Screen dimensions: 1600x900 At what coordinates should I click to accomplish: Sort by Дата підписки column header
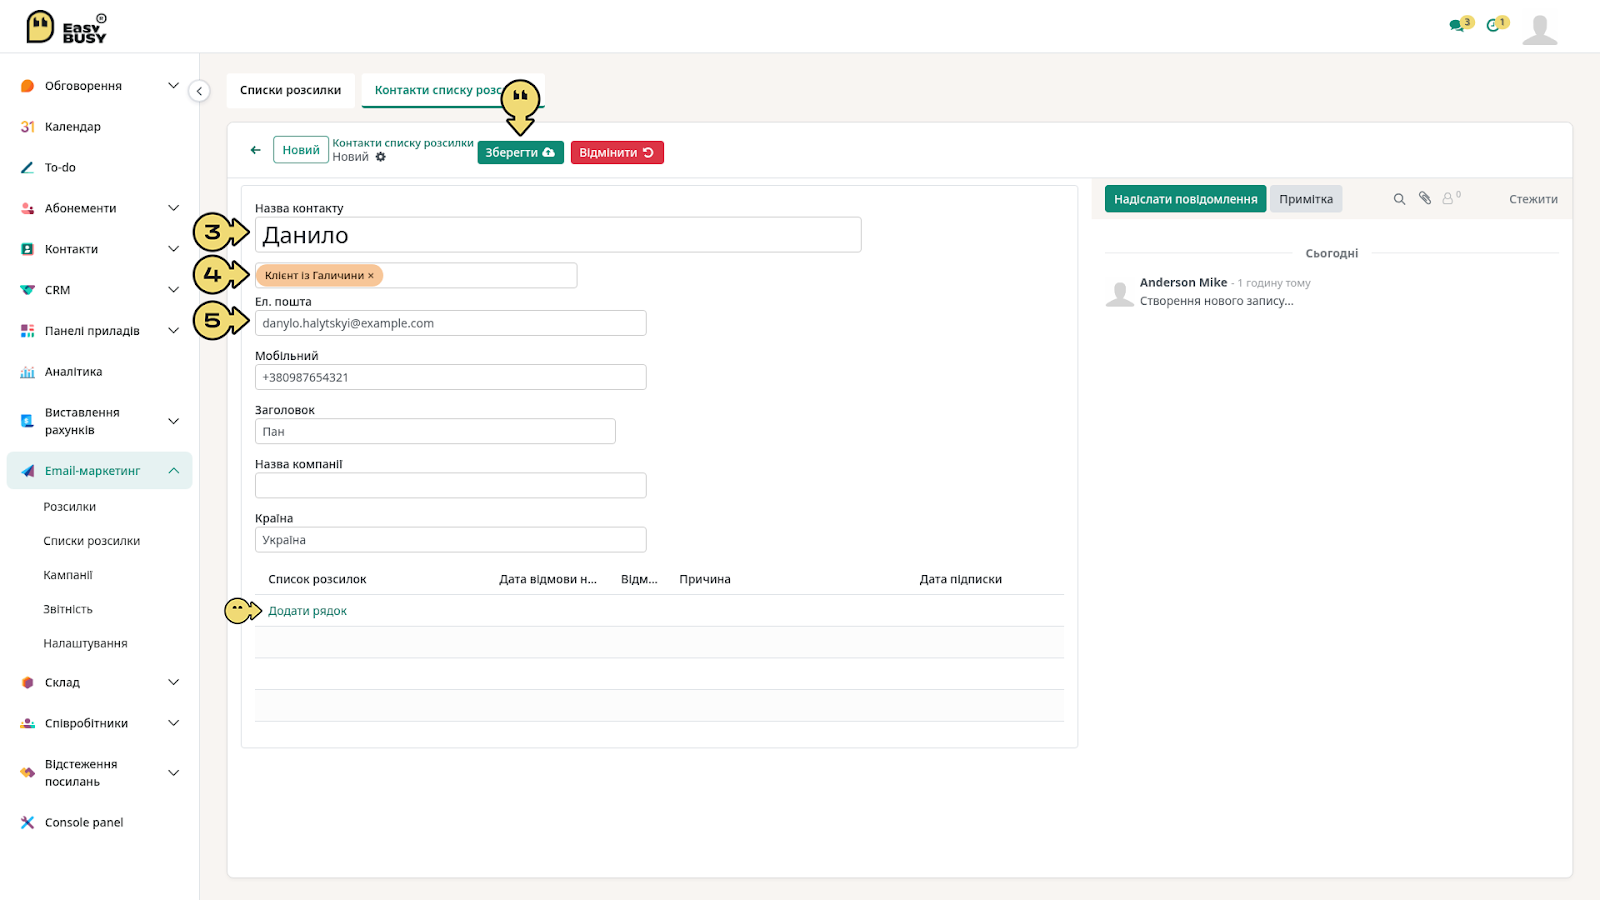(x=961, y=579)
